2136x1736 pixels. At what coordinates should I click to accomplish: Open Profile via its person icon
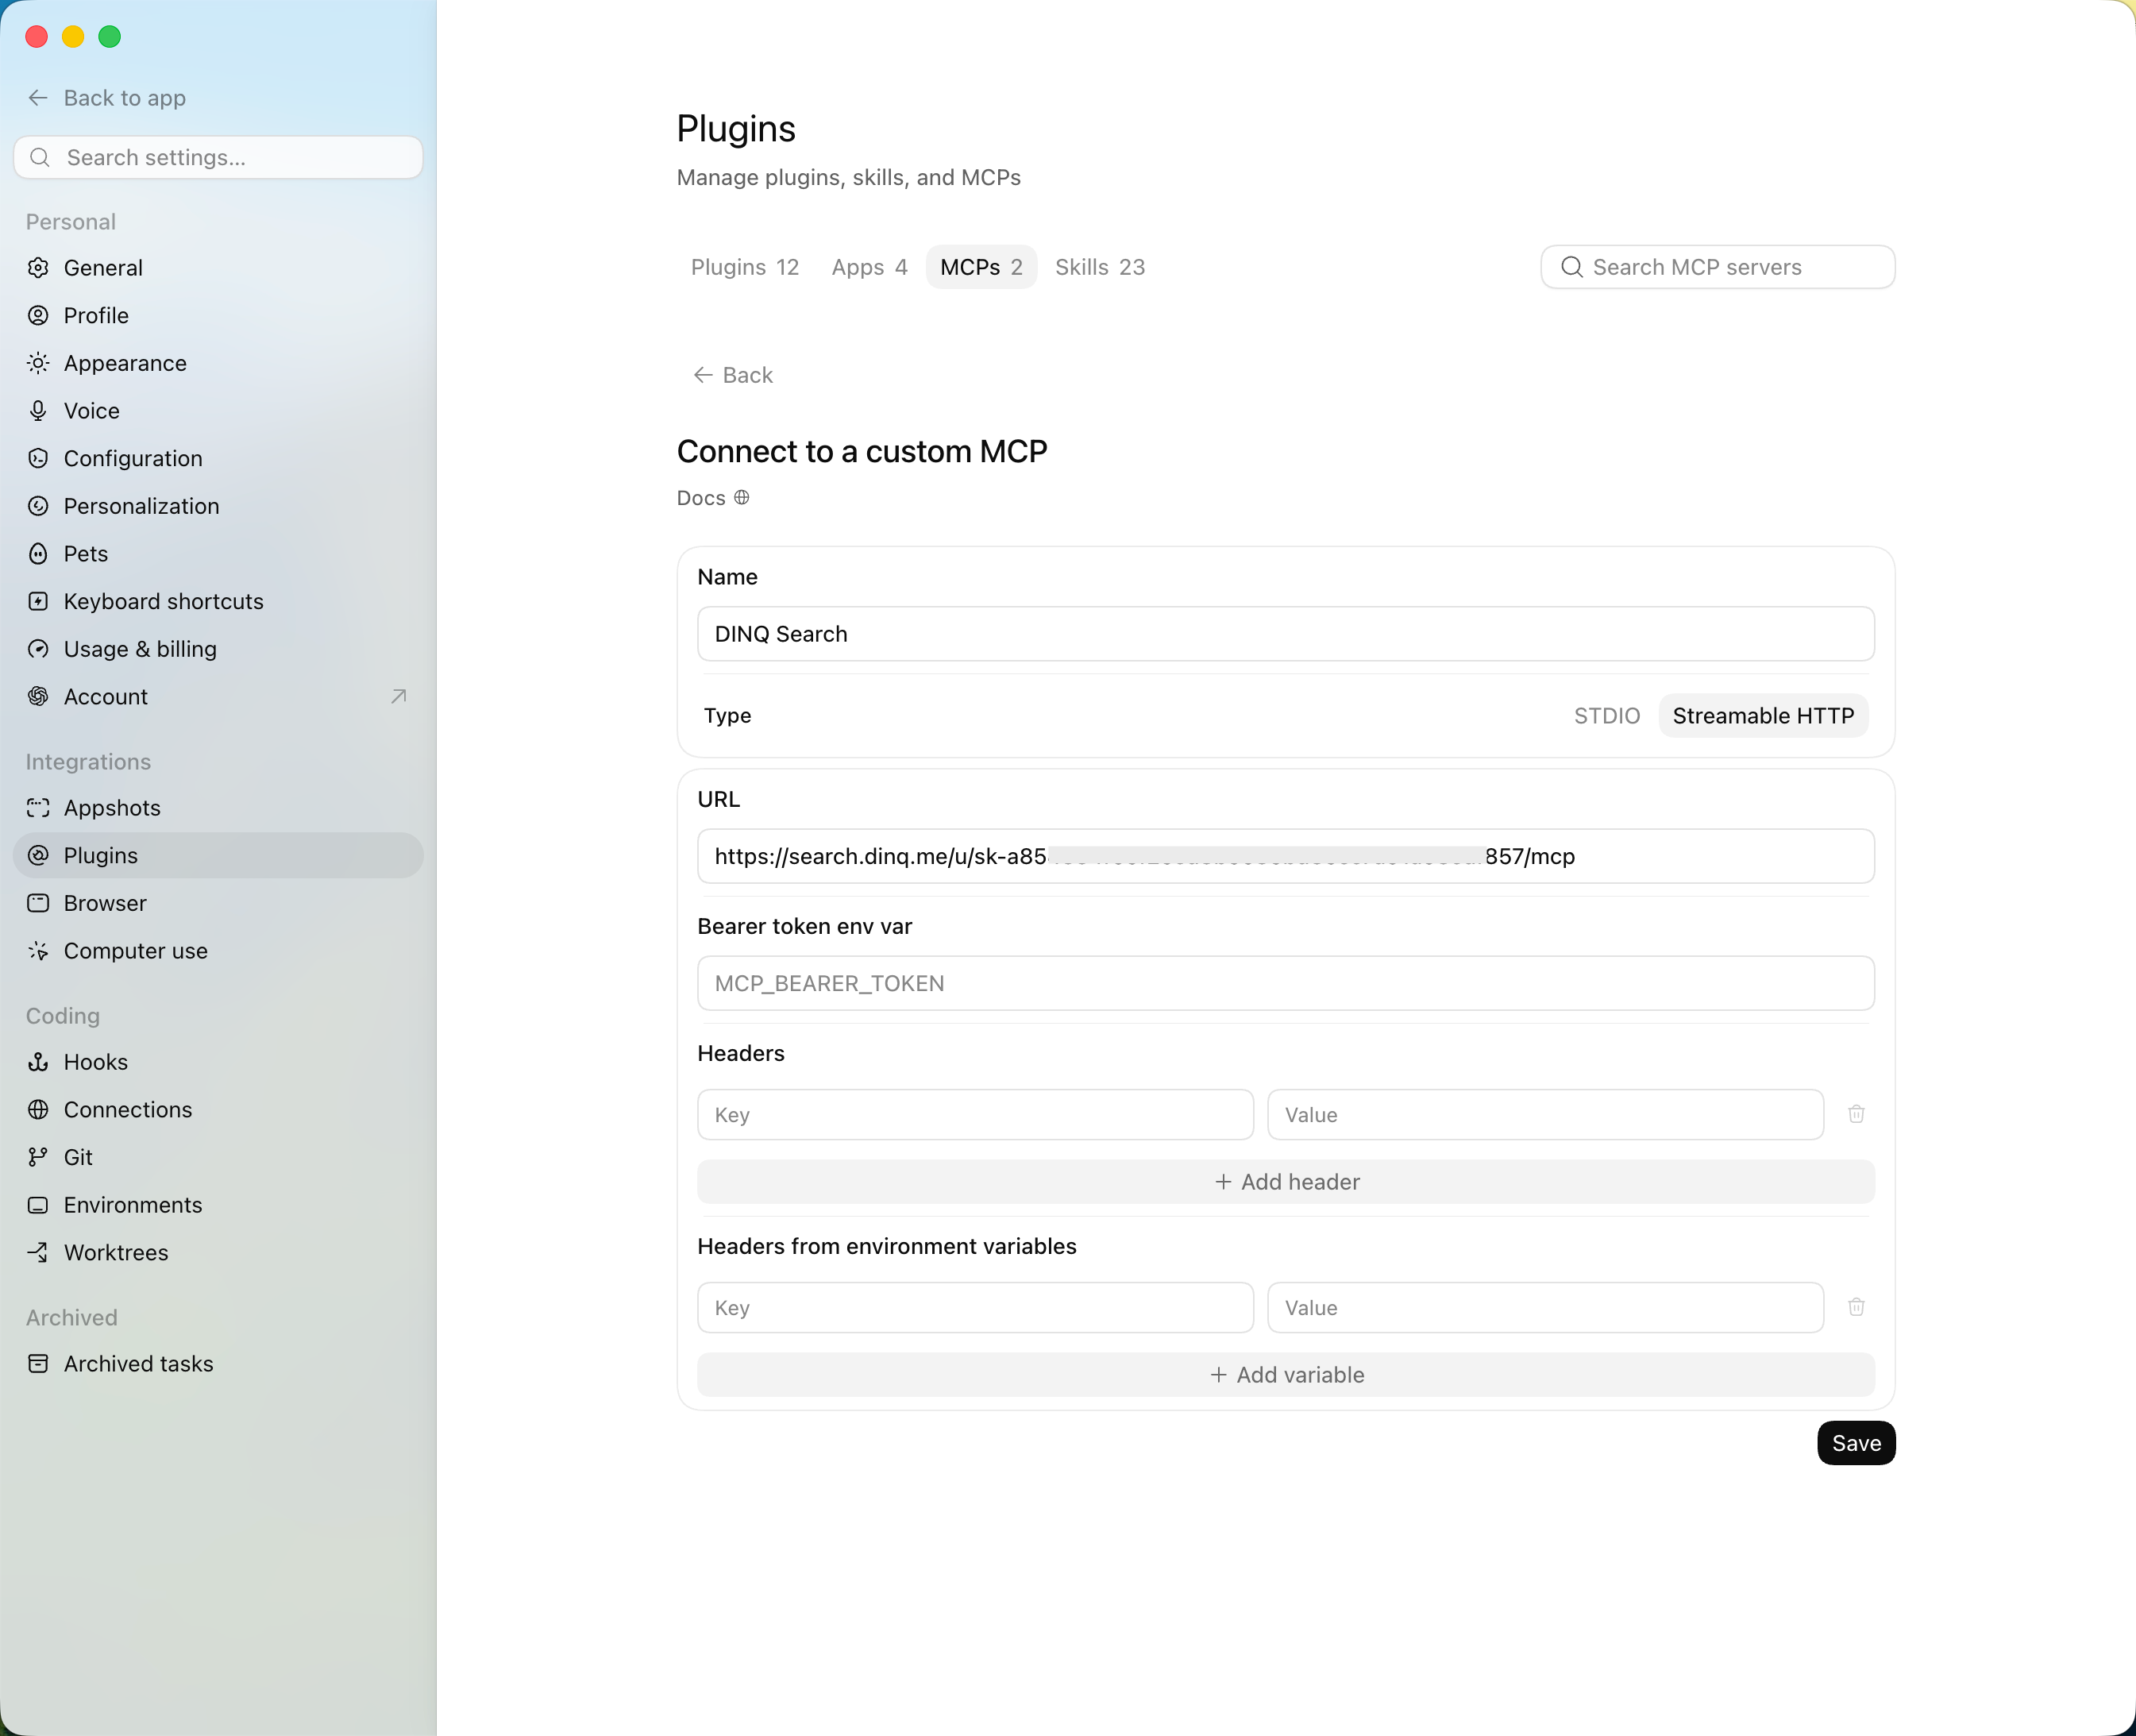[38, 316]
